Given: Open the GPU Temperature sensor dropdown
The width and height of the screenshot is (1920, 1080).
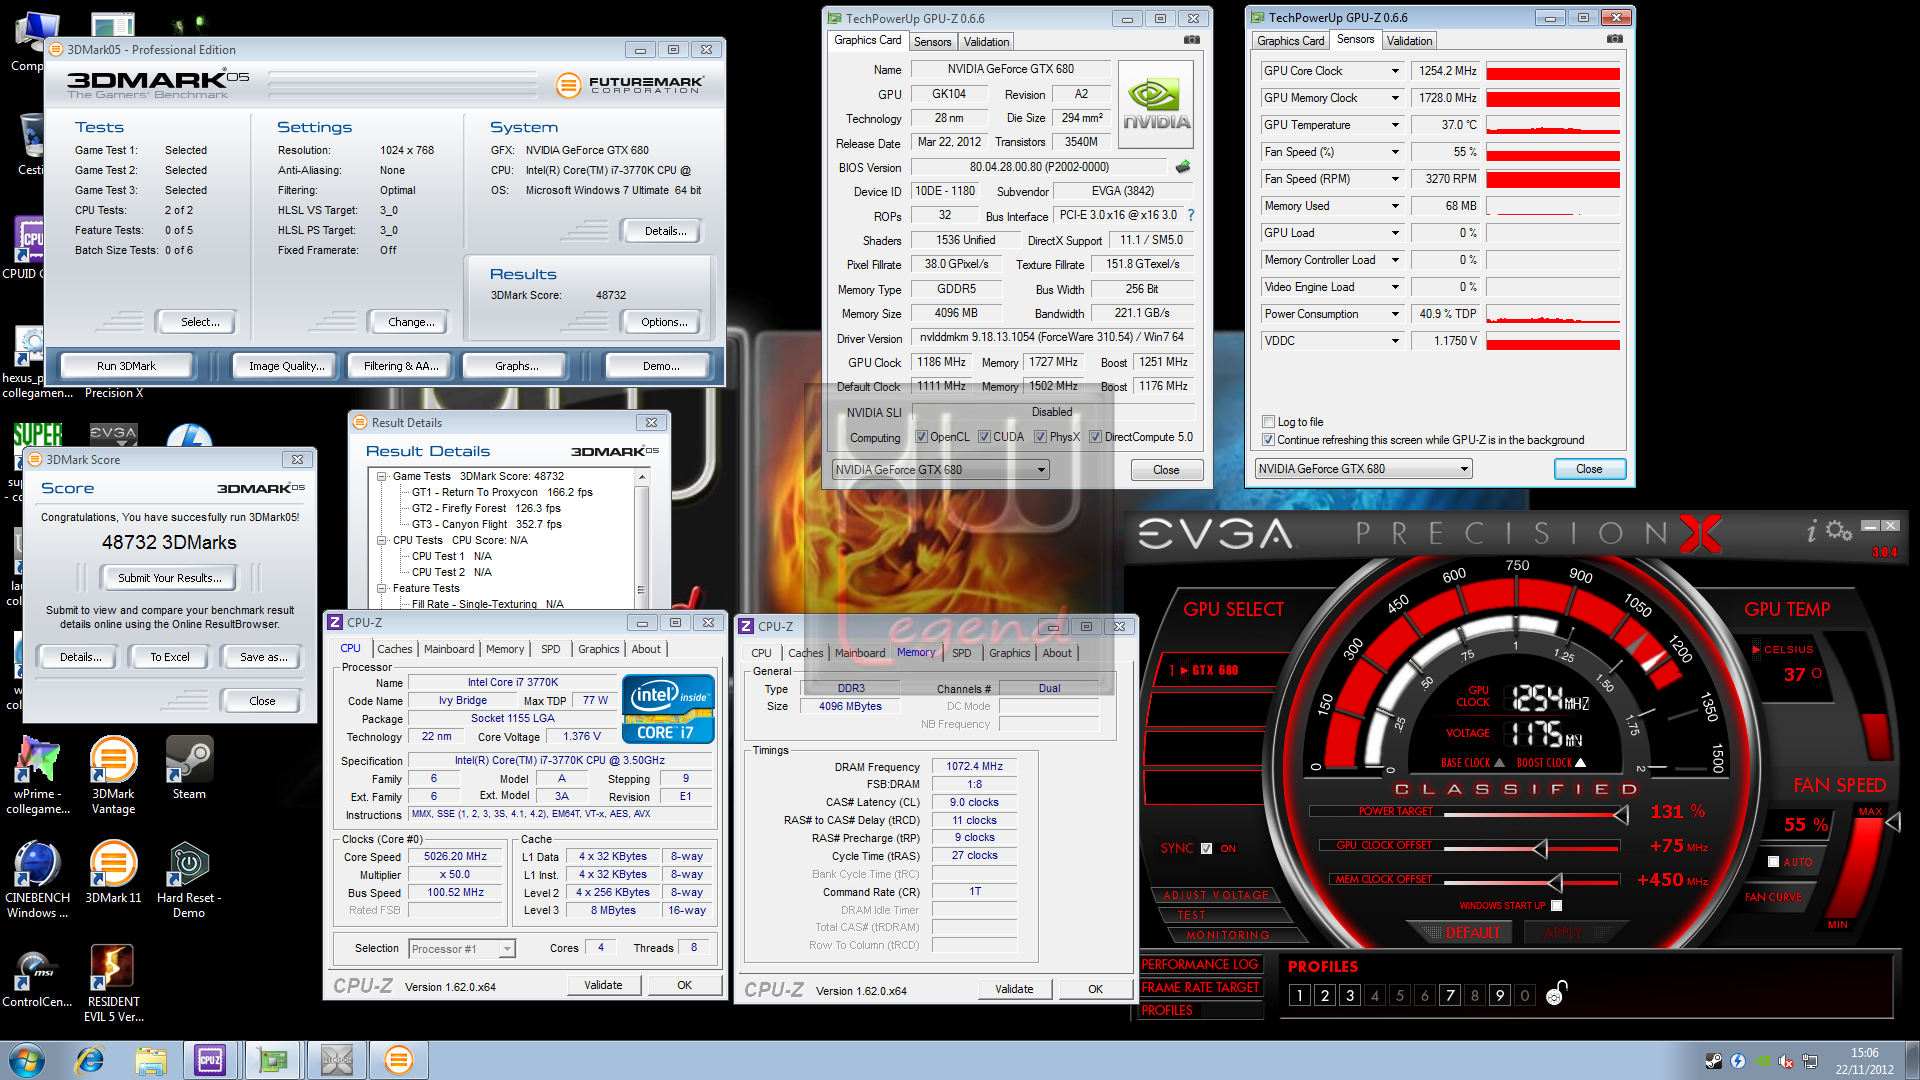Looking at the screenshot, I should coord(1395,125).
